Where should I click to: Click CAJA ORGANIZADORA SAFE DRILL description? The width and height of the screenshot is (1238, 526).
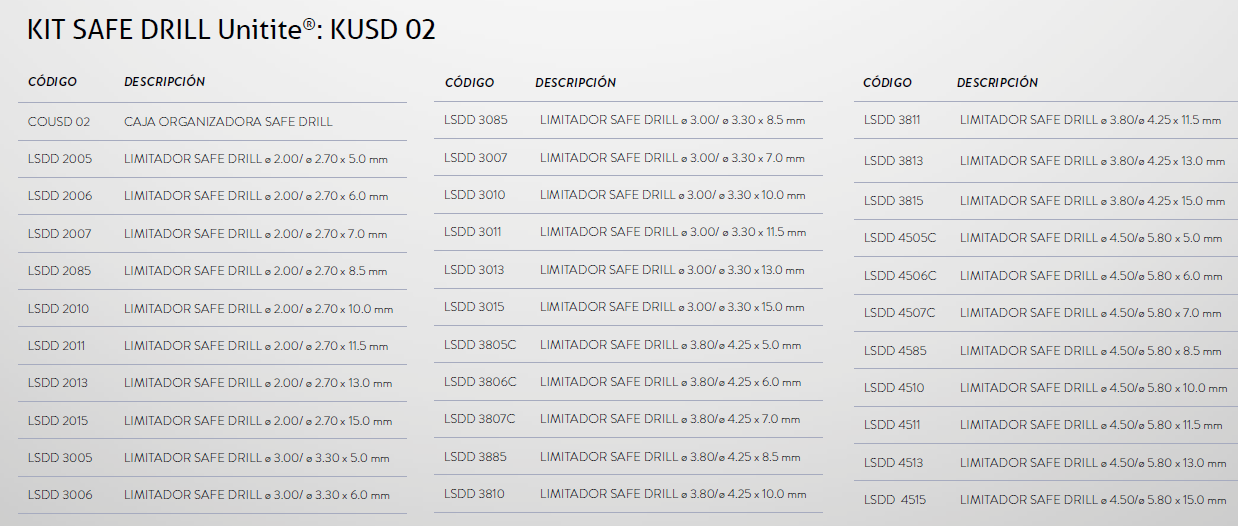click(x=228, y=122)
